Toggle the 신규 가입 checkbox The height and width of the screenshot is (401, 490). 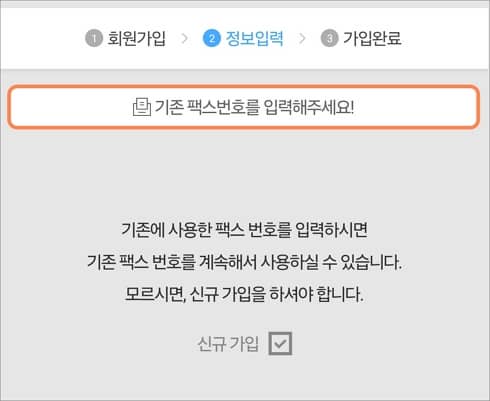[x=280, y=343]
